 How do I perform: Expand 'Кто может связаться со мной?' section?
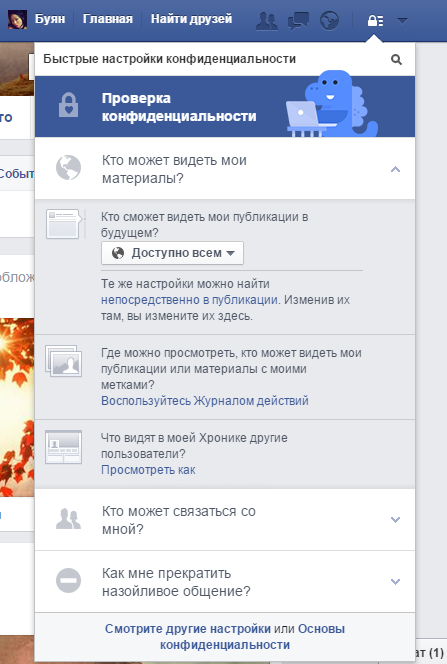tap(225, 520)
